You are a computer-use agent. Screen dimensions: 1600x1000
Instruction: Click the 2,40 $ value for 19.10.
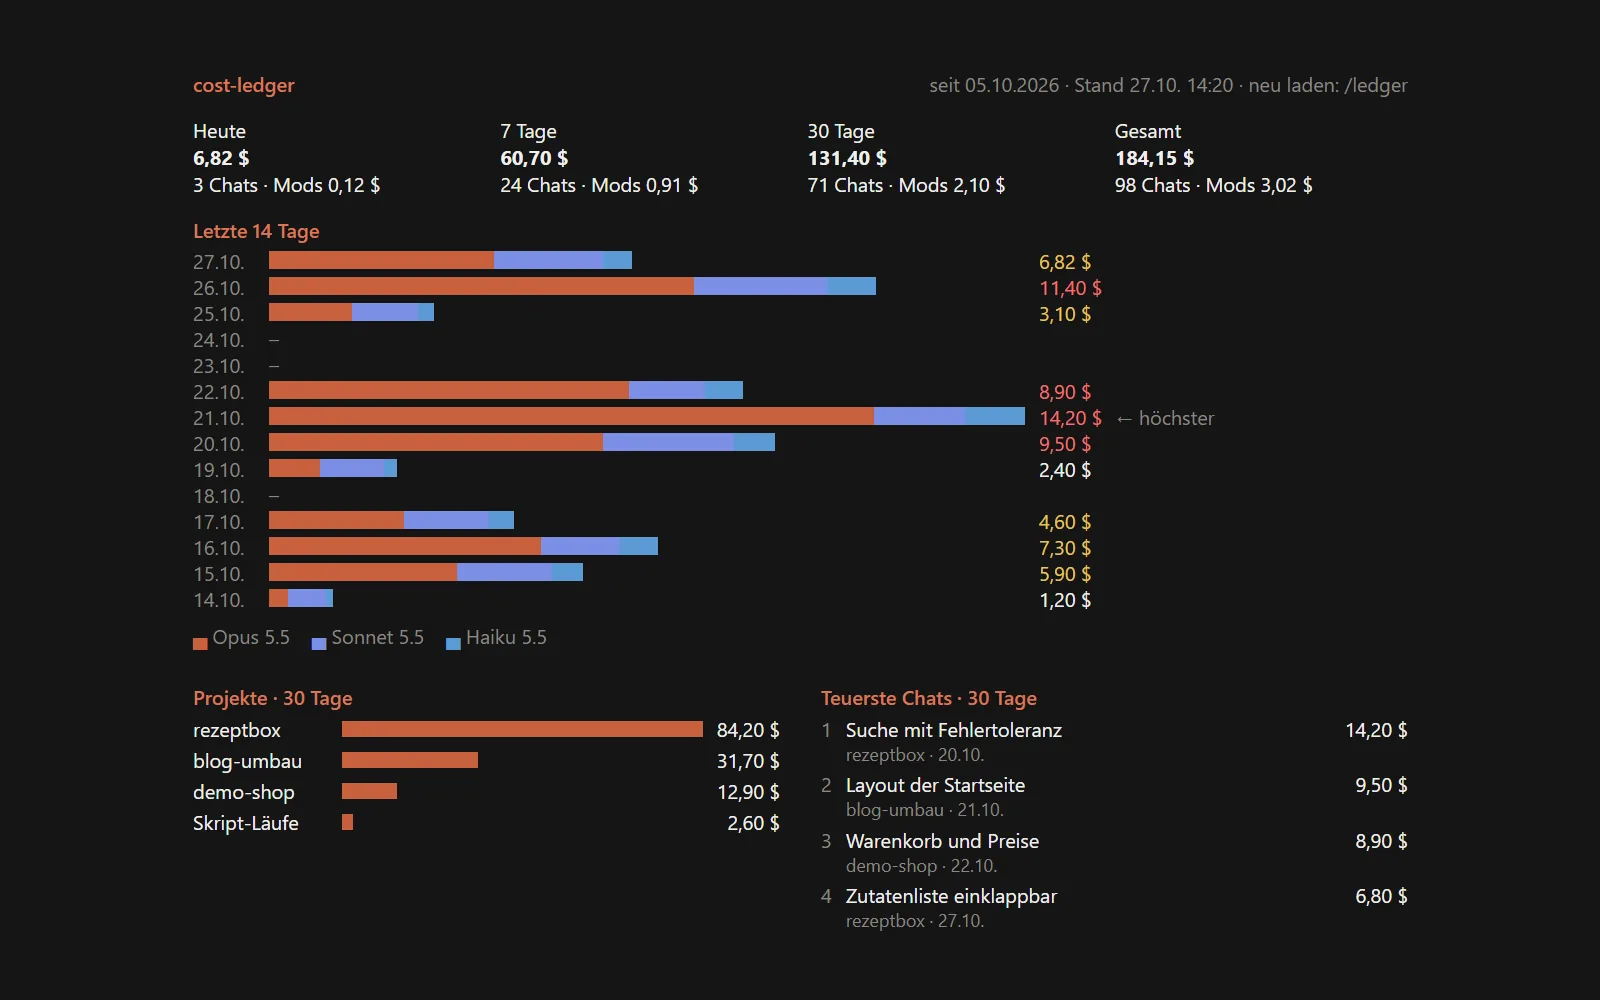tap(1065, 470)
